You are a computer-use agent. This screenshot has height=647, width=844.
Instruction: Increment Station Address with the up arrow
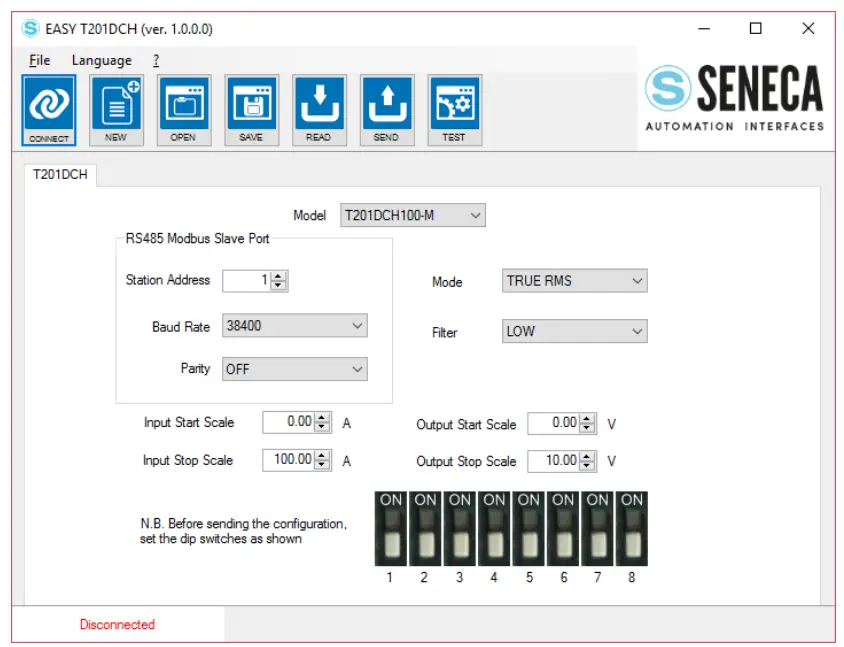277,275
